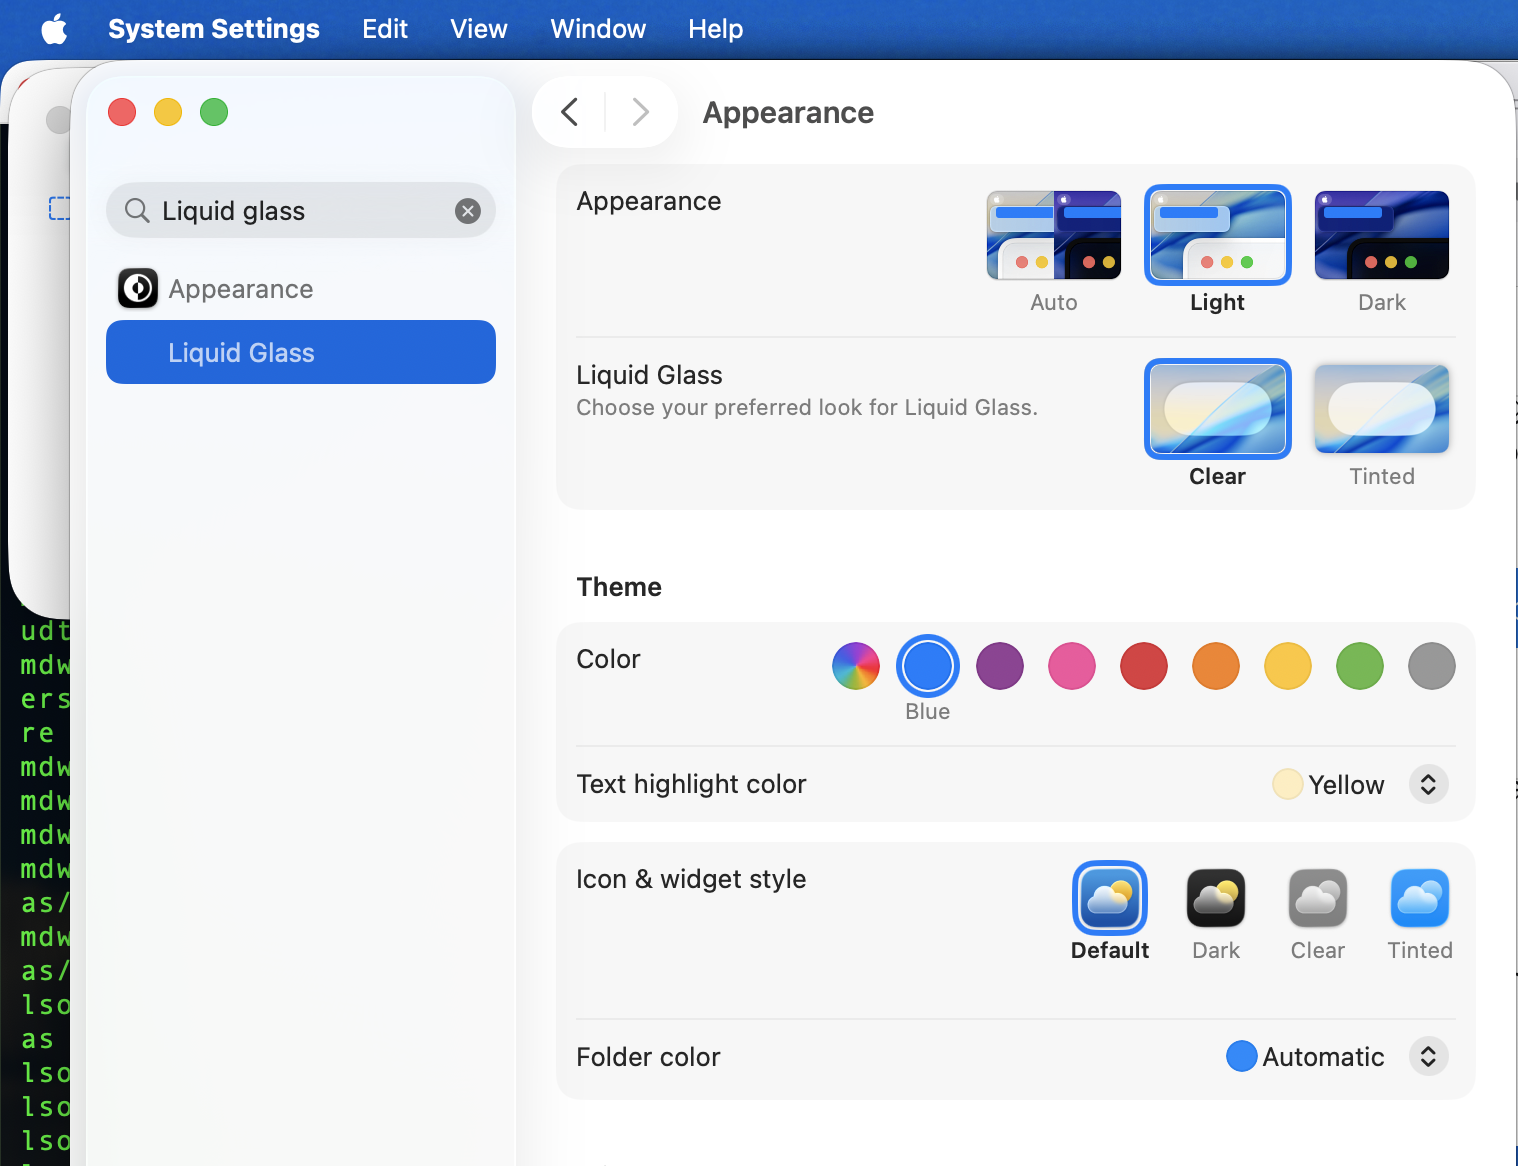Viewport: 1518px width, 1166px height.
Task: Select the Liquid Glass search result
Action: point(301,352)
